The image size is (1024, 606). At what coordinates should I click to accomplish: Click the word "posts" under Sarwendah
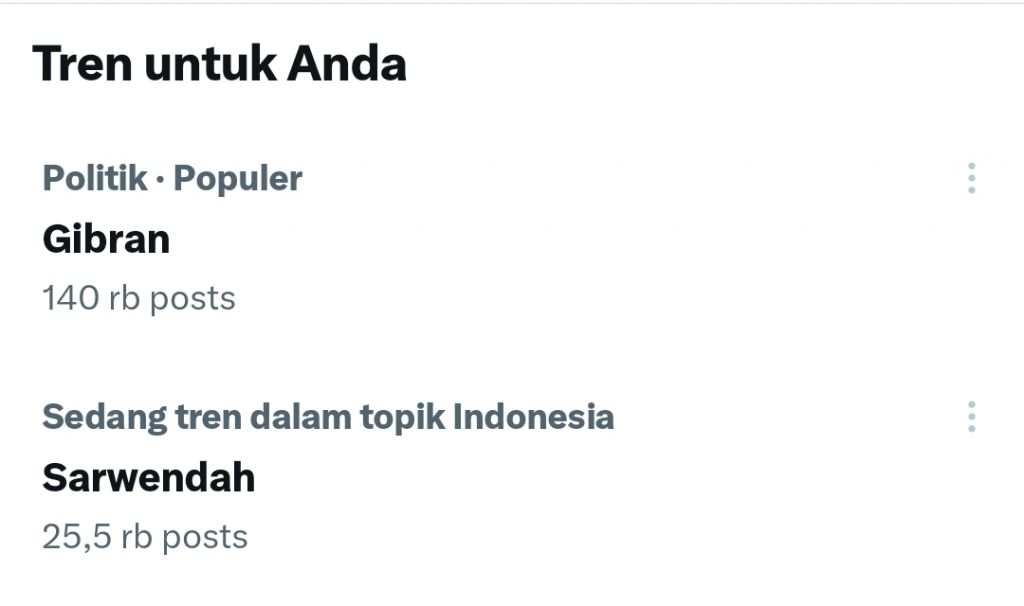click(x=204, y=536)
